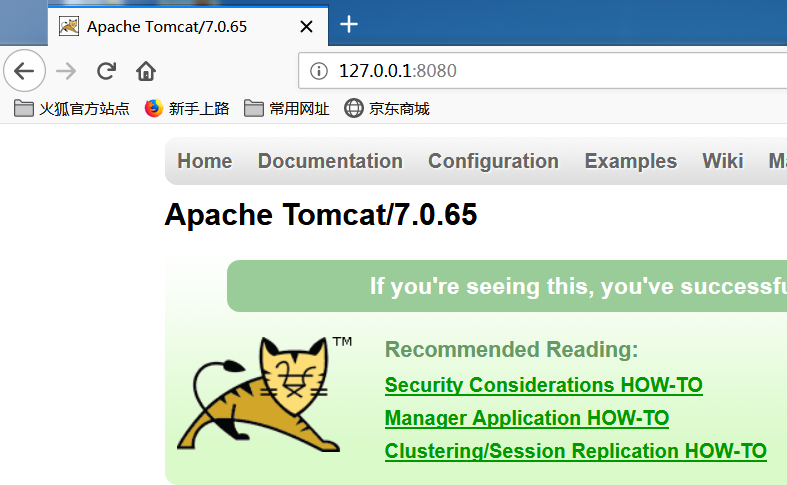Open a new tab with the plus icon
Screen dimensions: 787x485
(349, 24)
